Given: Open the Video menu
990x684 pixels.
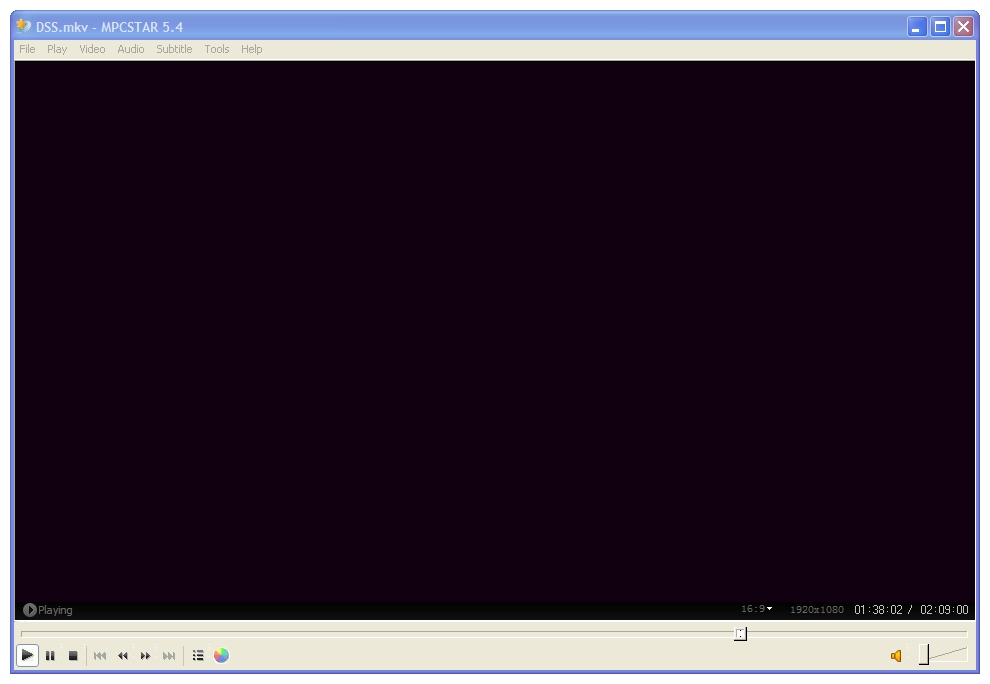Looking at the screenshot, I should point(92,49).
